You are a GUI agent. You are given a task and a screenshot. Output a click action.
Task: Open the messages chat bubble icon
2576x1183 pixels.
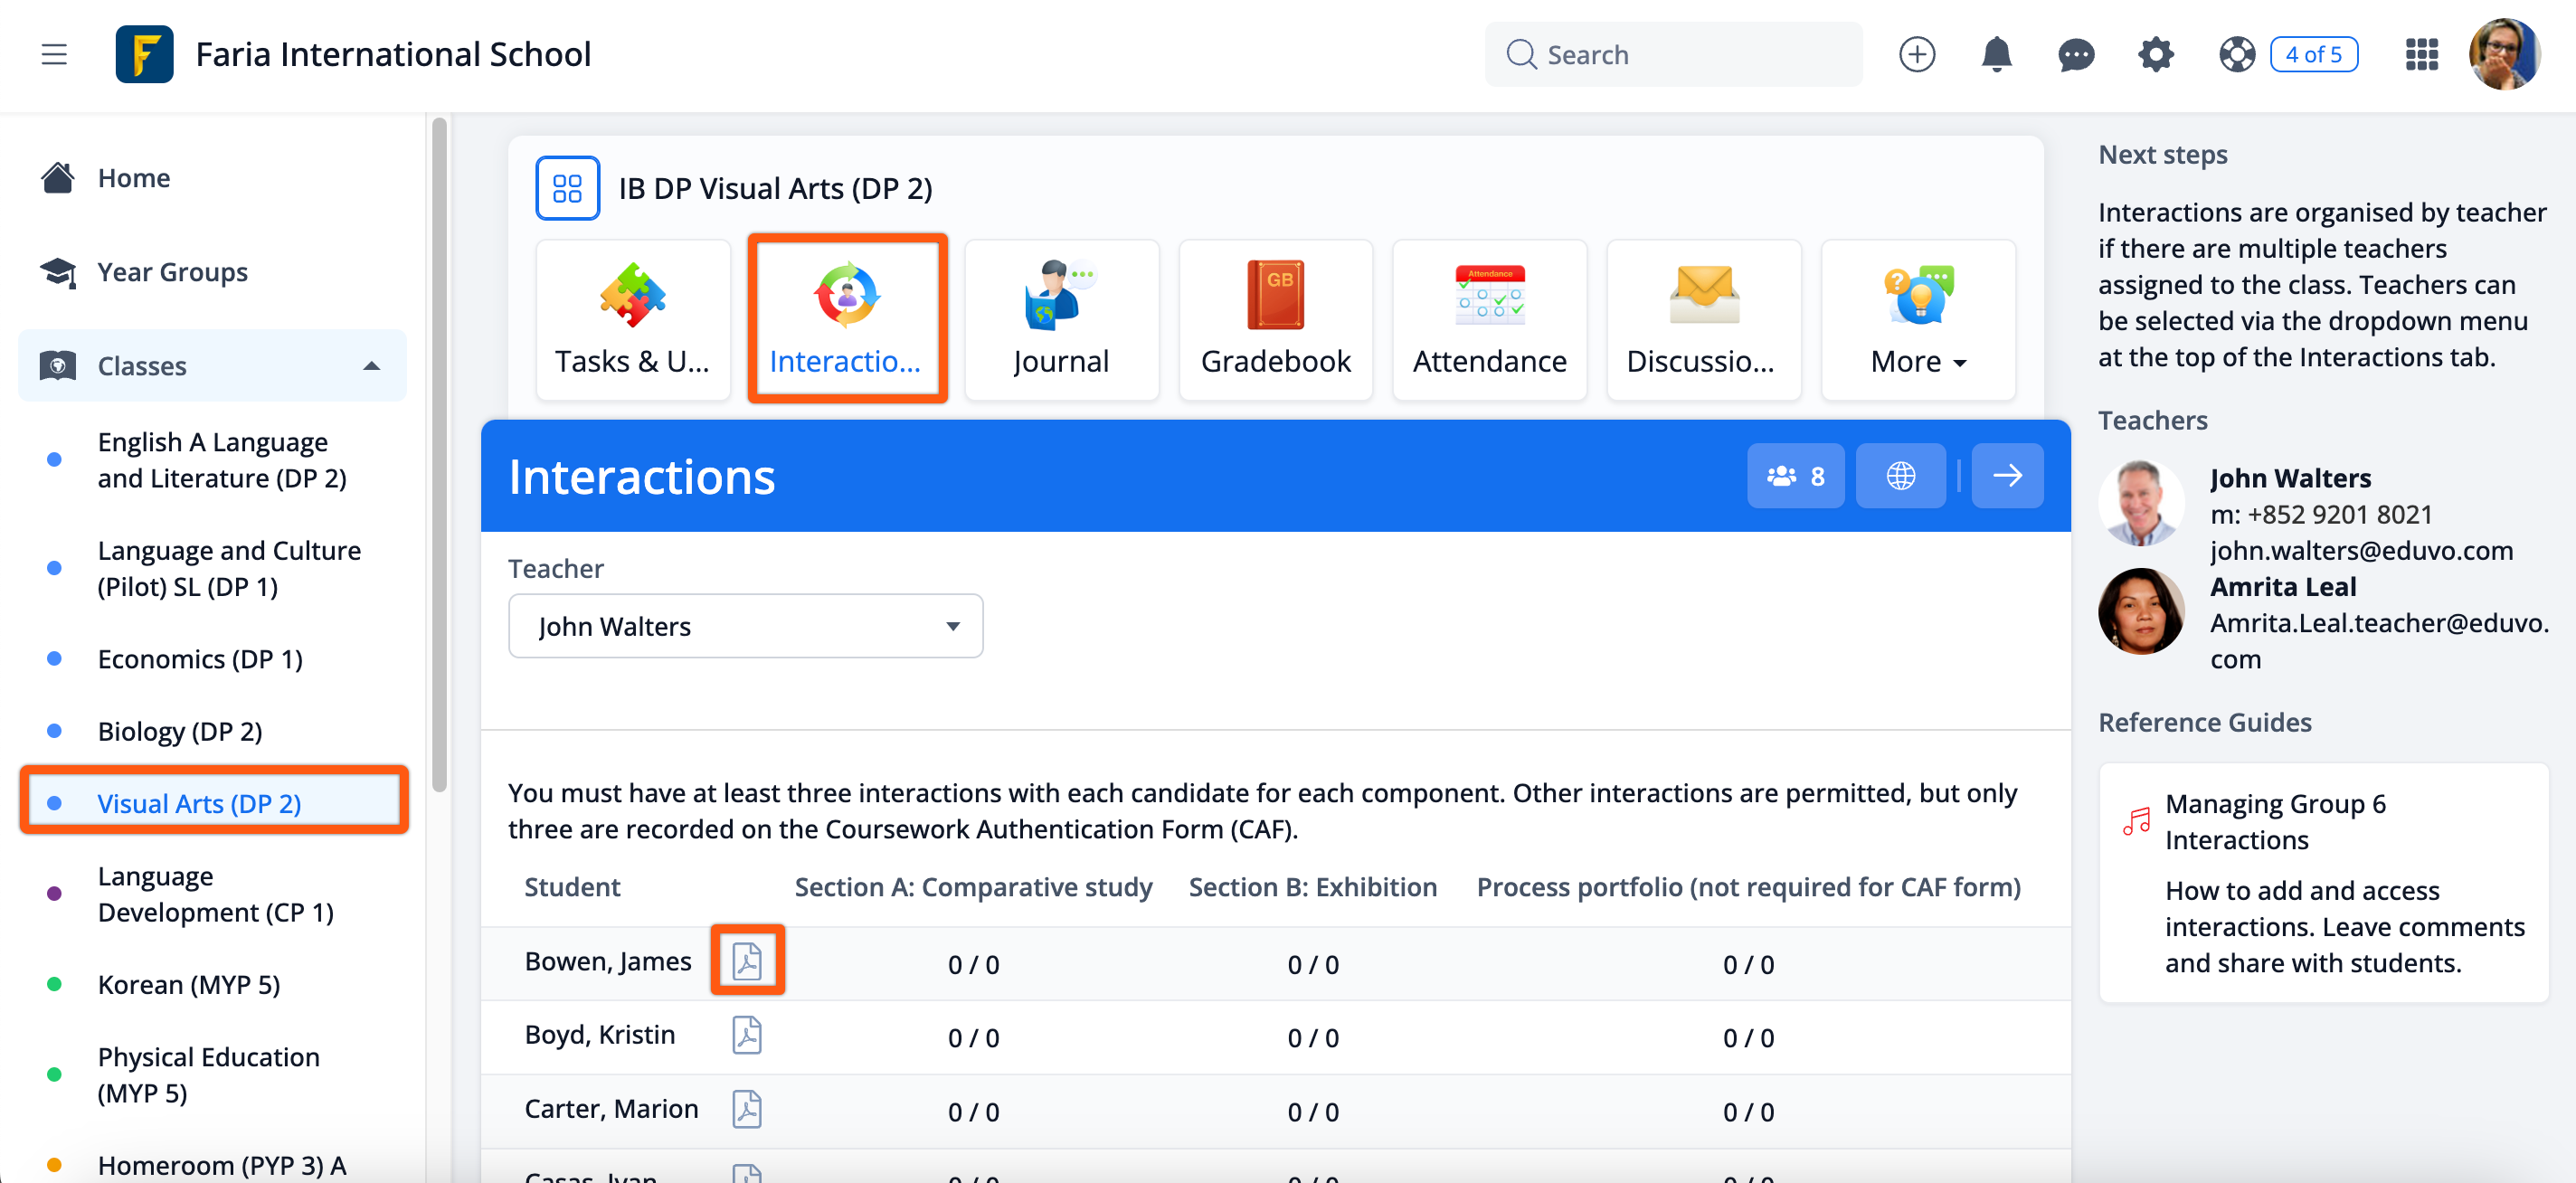click(x=2075, y=54)
